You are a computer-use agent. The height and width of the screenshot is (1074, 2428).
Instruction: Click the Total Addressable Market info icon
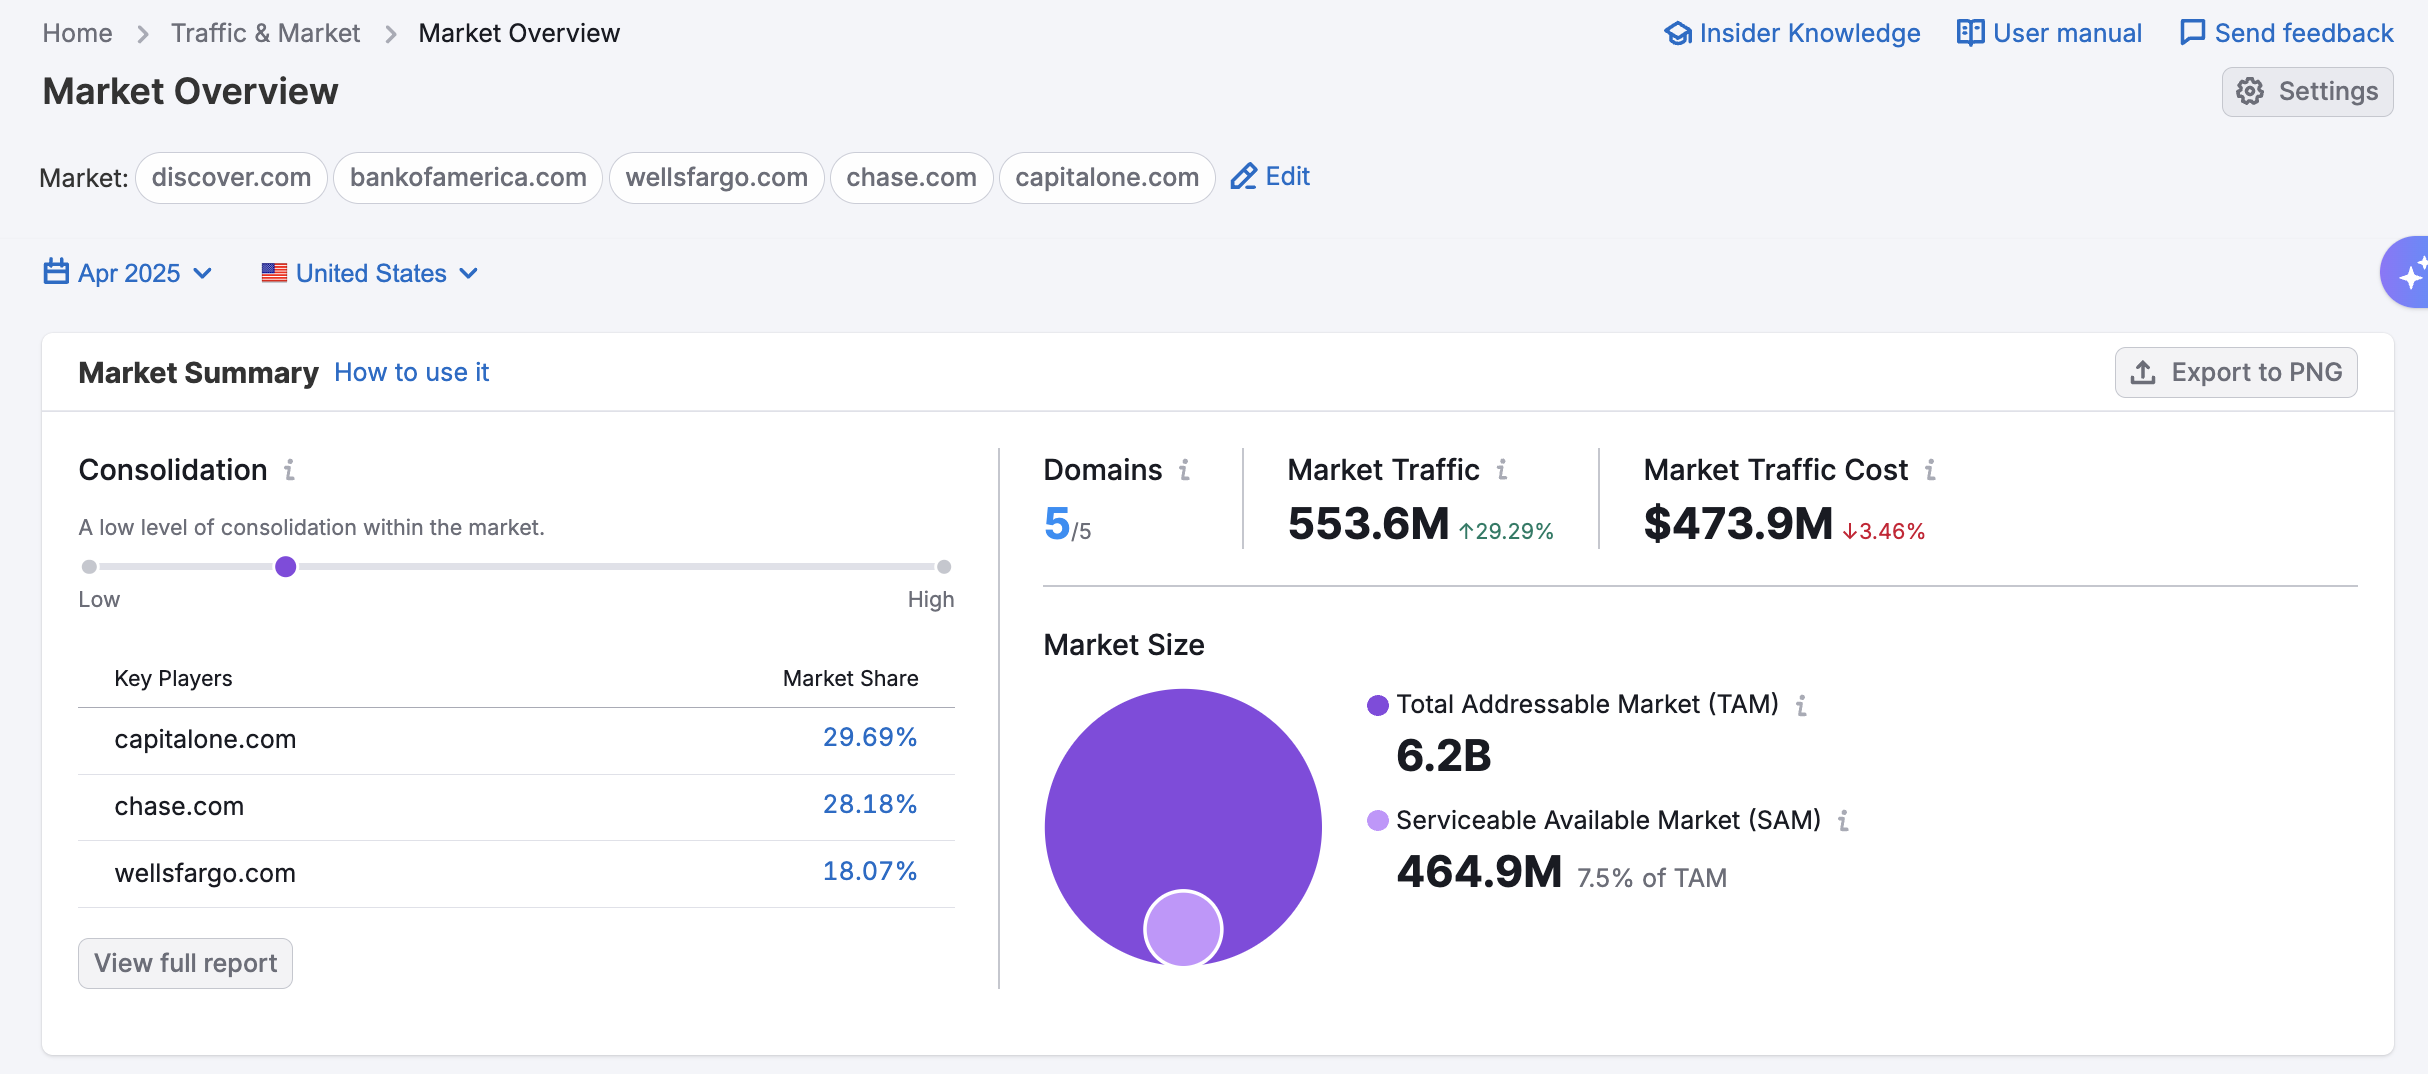tap(1801, 705)
